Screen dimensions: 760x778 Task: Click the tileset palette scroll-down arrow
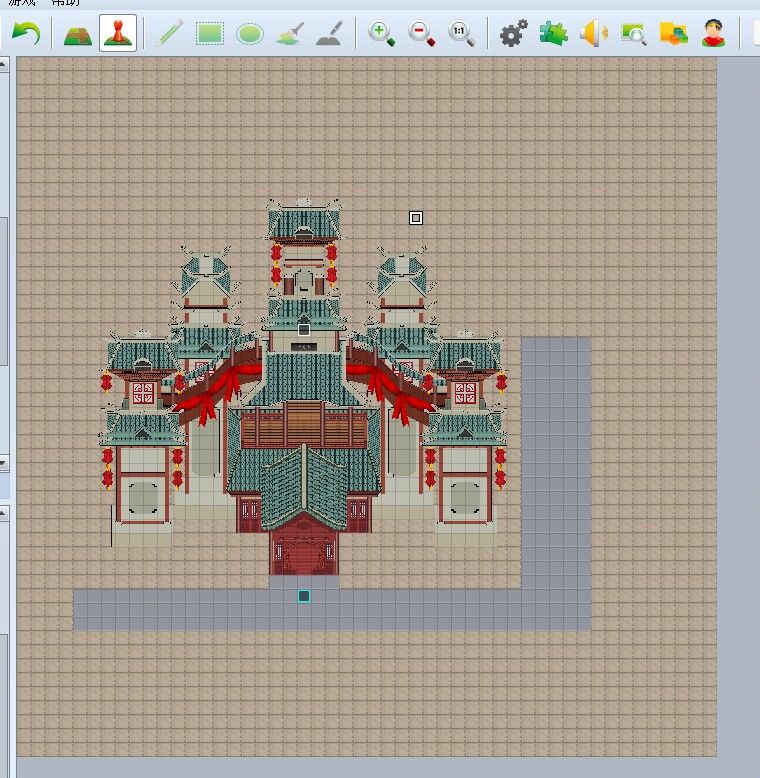point(4,463)
